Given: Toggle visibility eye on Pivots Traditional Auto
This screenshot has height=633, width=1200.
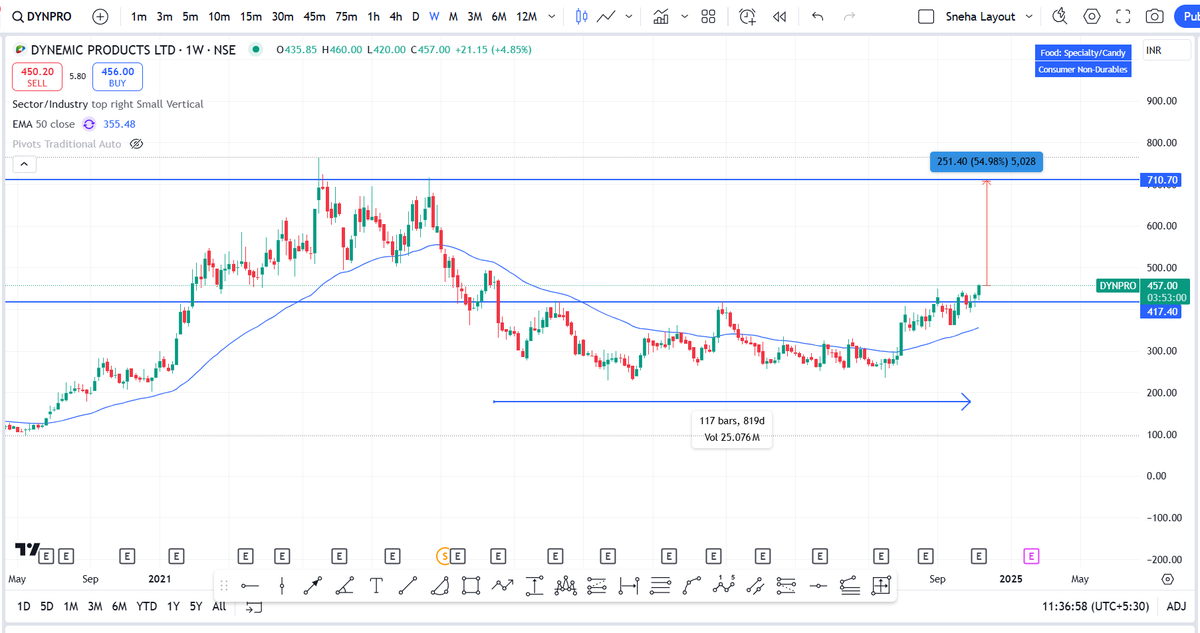Looking at the screenshot, I should [x=137, y=144].
